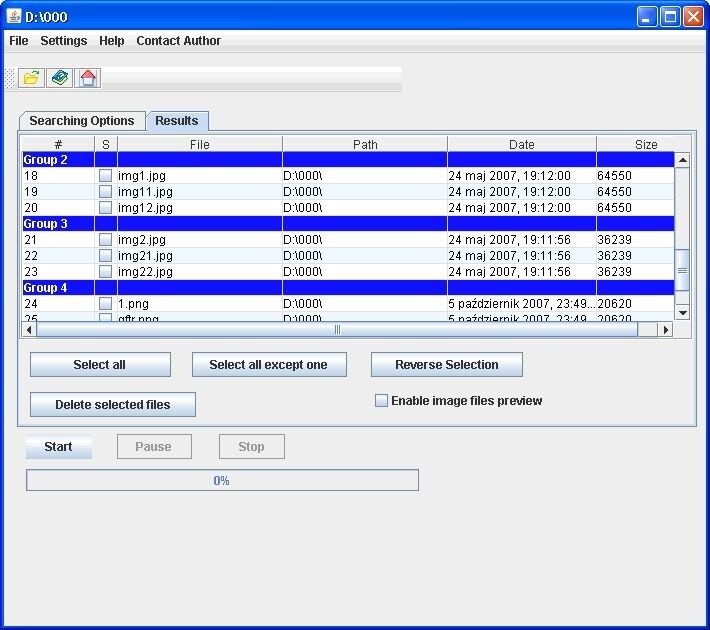710x630 pixels.
Task: Click the Stop button
Action: pos(252,447)
